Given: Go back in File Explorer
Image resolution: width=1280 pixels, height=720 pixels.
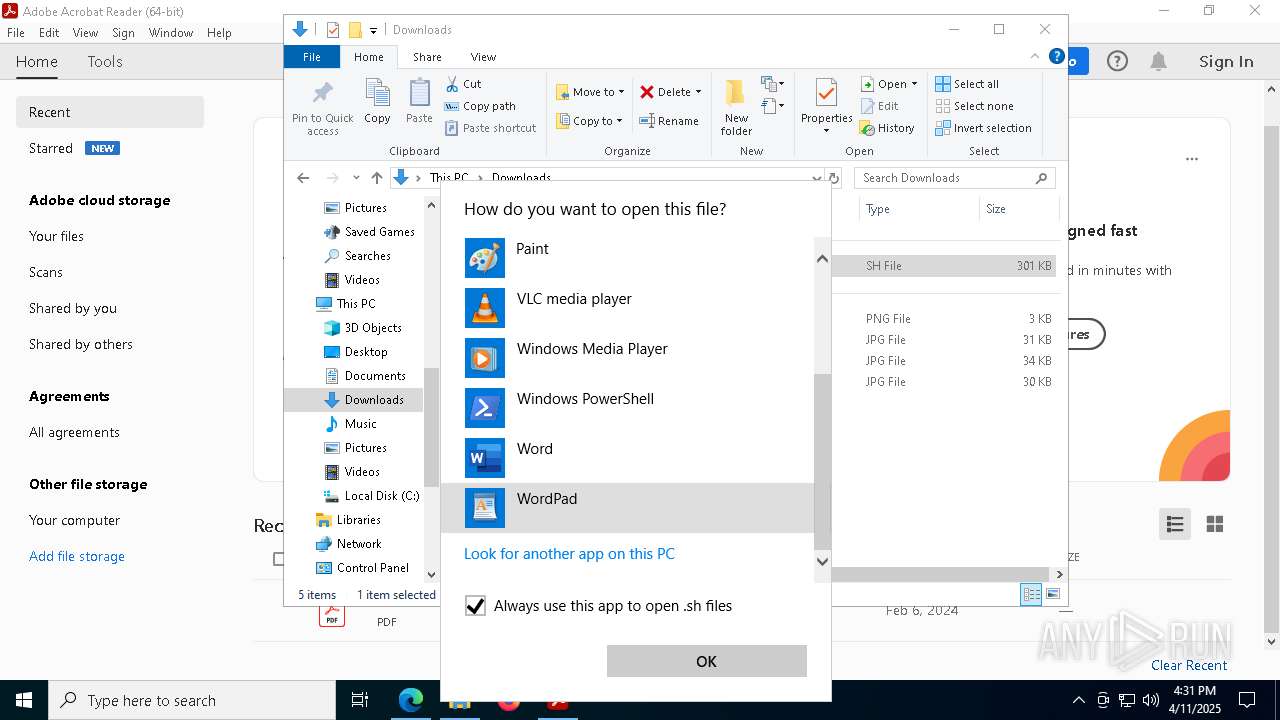Looking at the screenshot, I should tap(303, 178).
